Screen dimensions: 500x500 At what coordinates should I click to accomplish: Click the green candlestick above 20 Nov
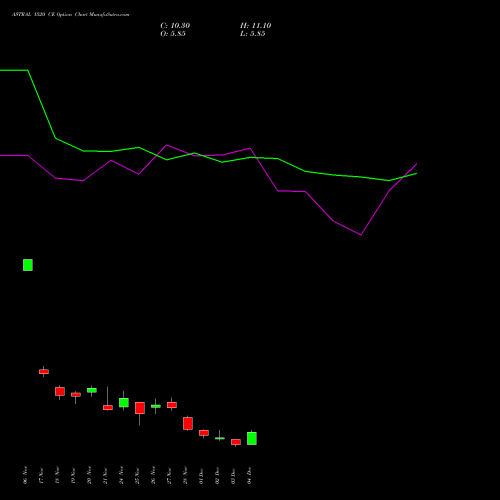pyautogui.click(x=92, y=390)
